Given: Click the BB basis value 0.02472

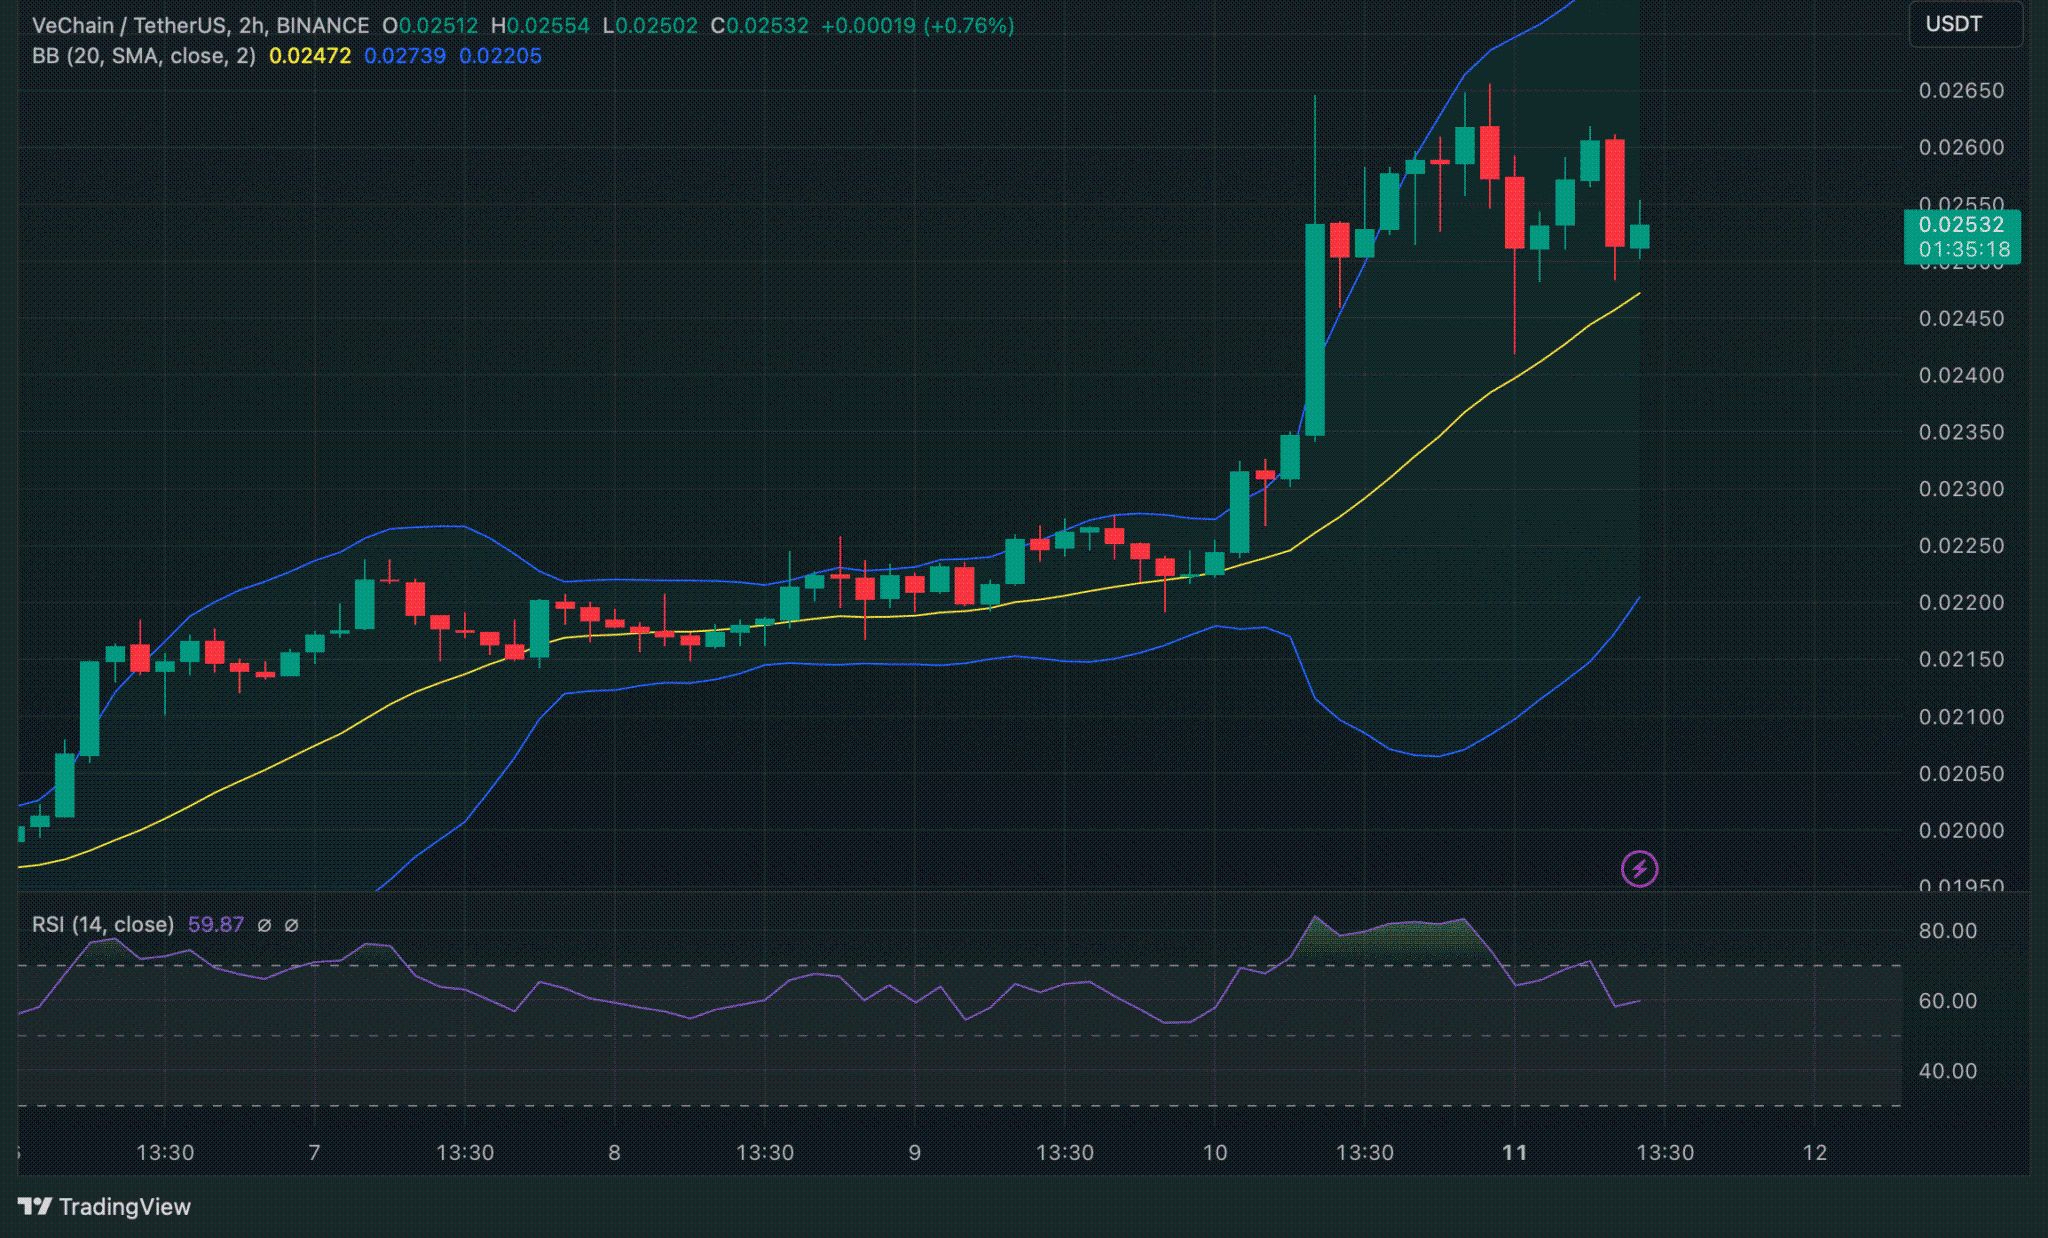Looking at the screenshot, I should [x=310, y=56].
